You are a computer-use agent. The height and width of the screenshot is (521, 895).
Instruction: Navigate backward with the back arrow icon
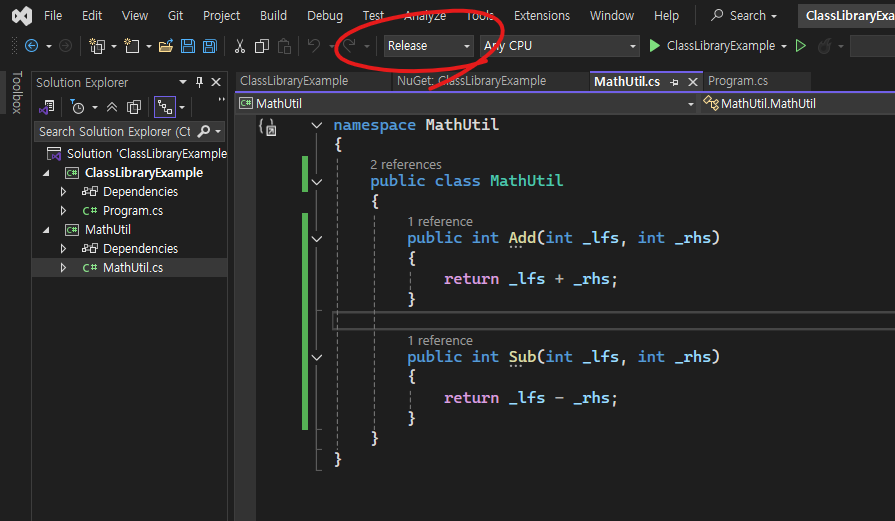point(31,46)
